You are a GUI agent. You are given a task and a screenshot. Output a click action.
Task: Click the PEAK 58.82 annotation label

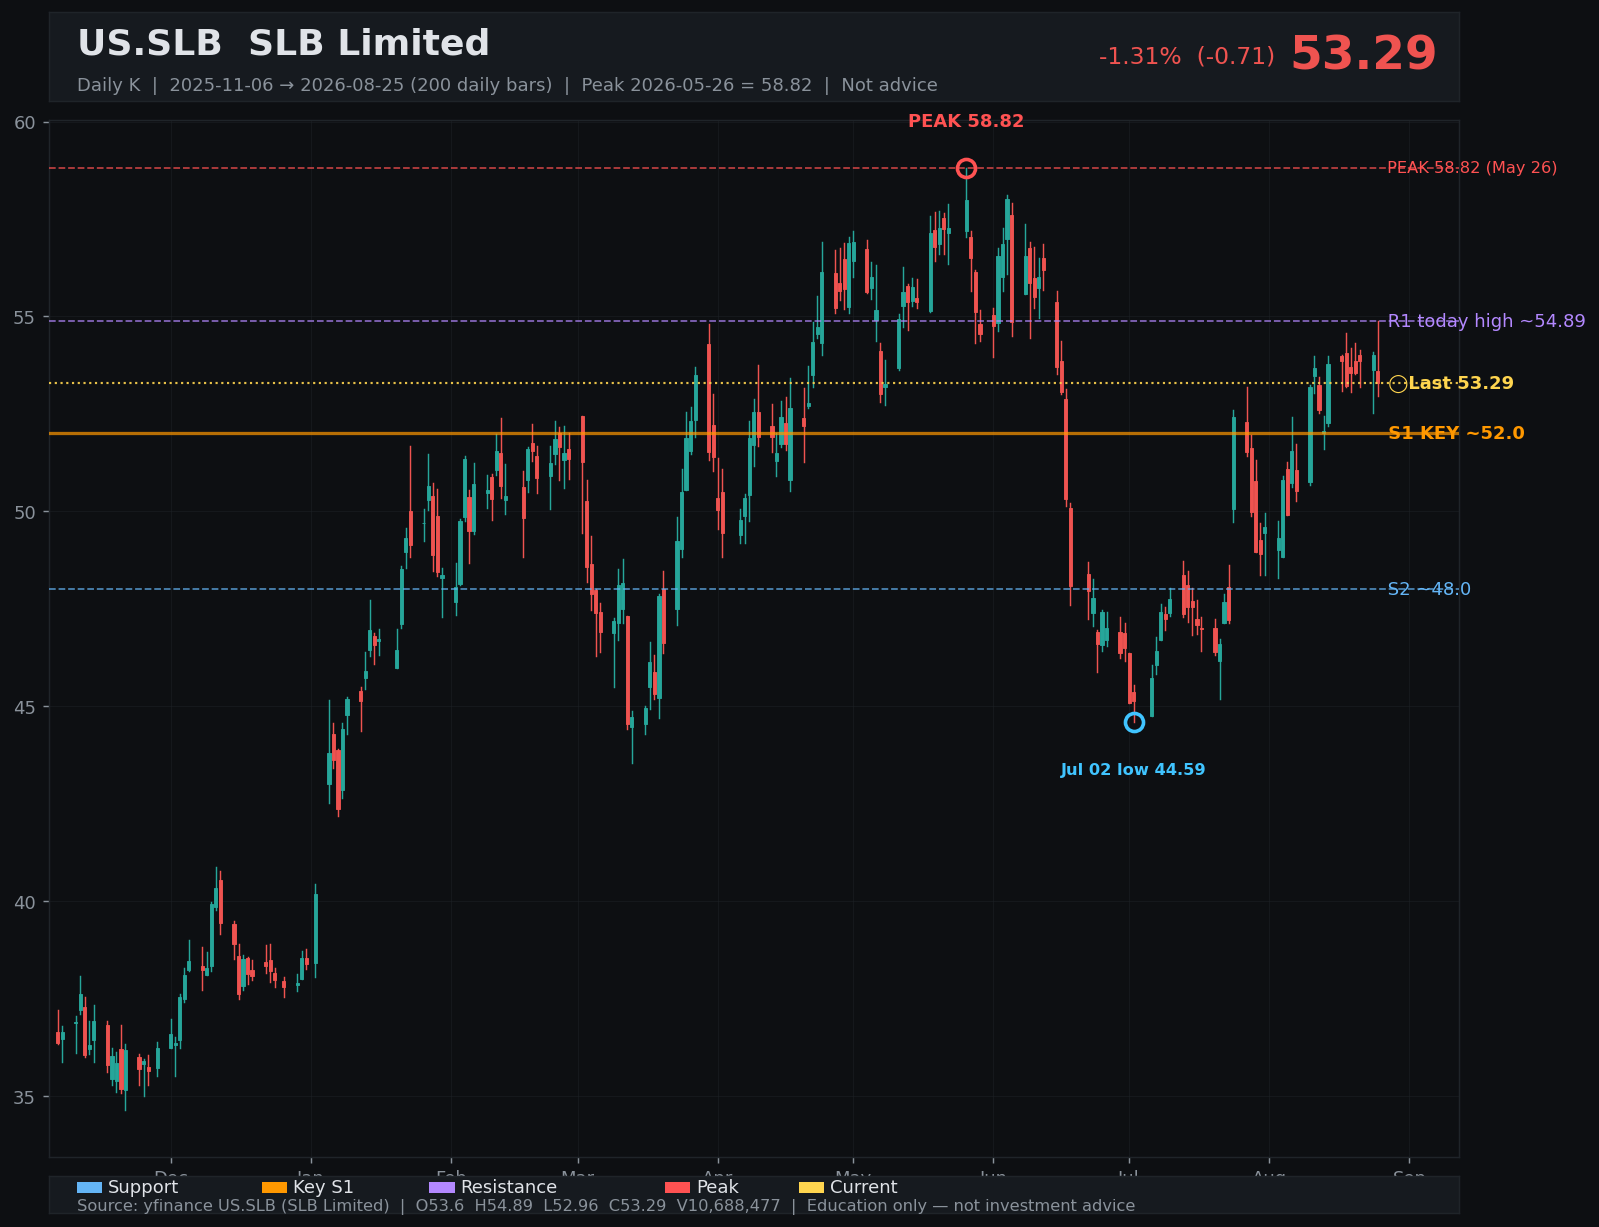966,122
